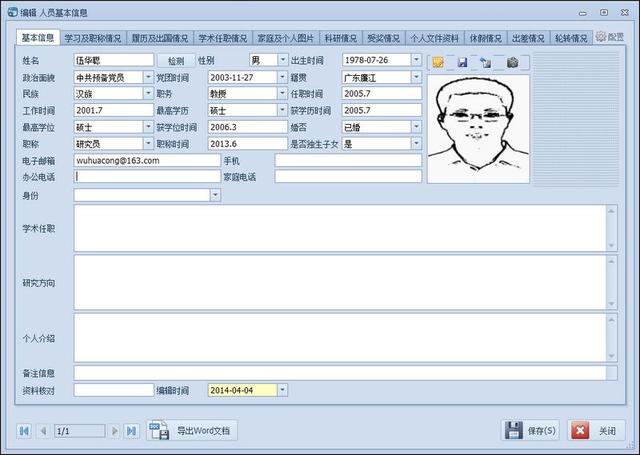This screenshot has width=640, height=455.
Task: Click down arrow of 研究方向 scrollbar
Action: tap(611, 304)
